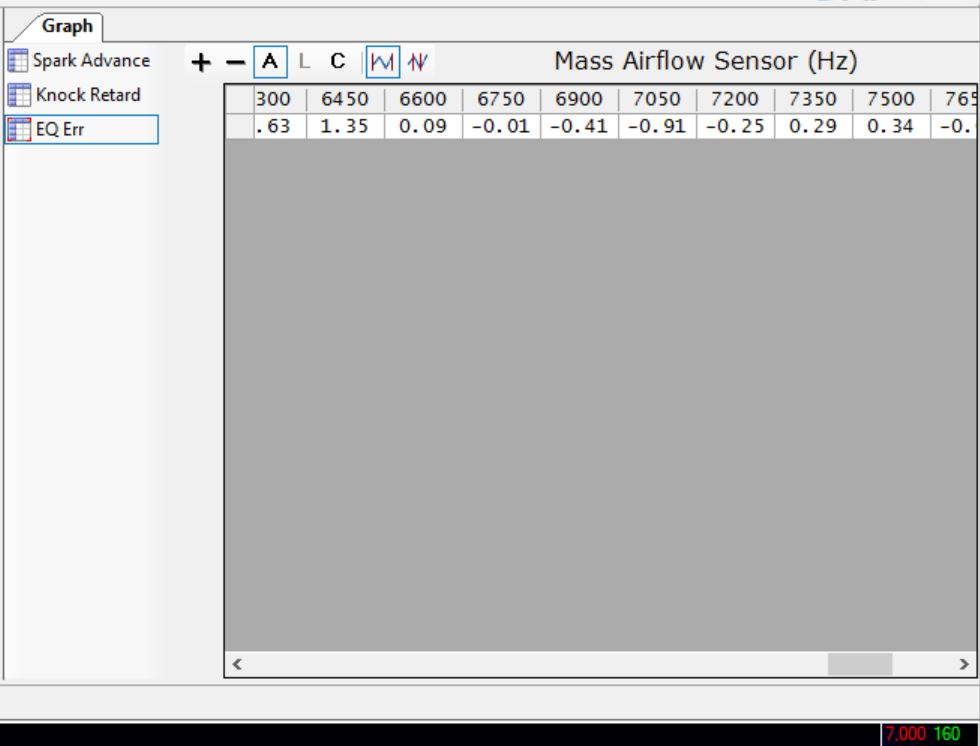Click the minus decrease button
This screenshot has height=746, width=980.
[235, 62]
